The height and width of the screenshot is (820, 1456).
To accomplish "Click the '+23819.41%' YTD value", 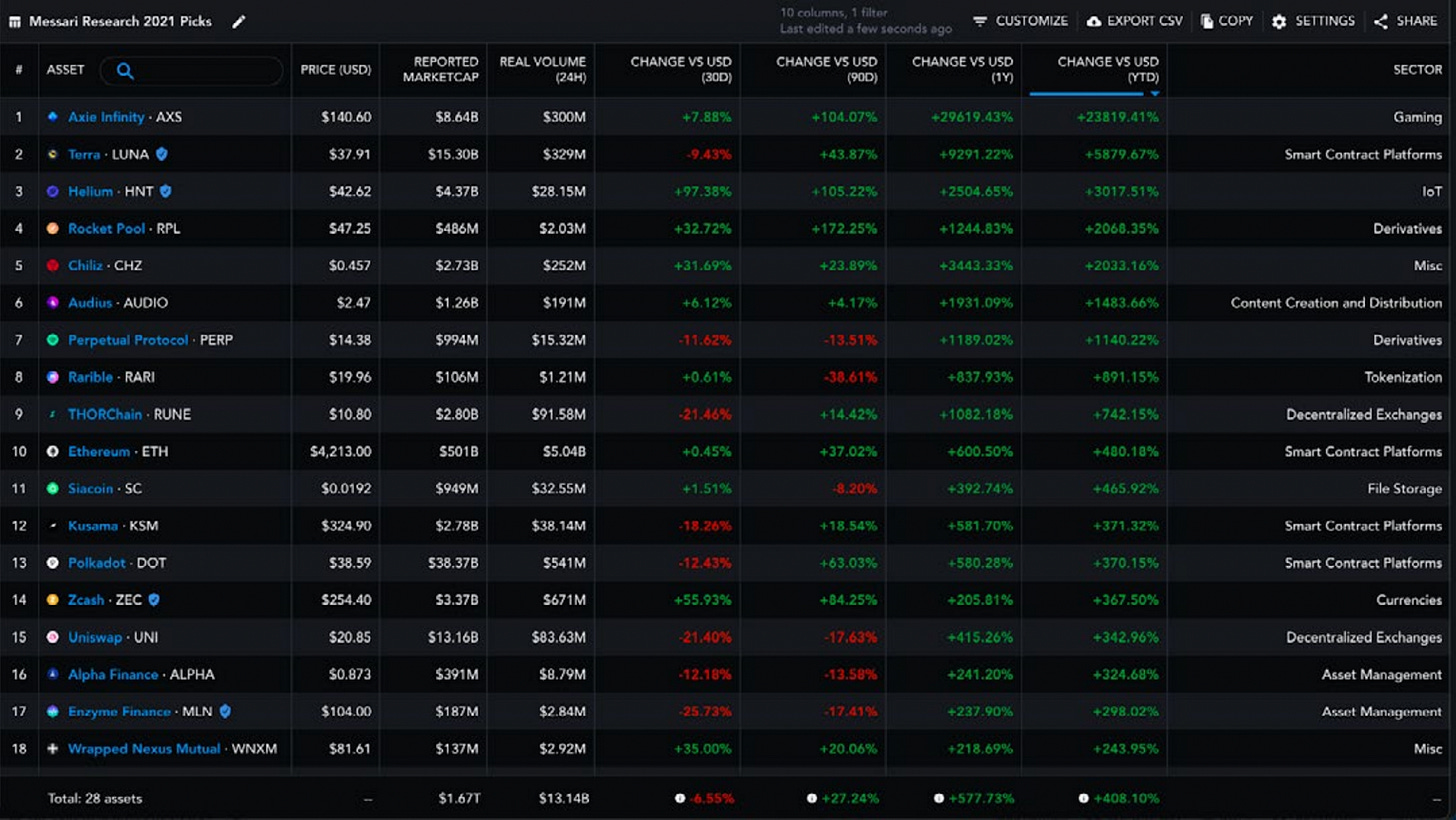I will [x=1118, y=117].
